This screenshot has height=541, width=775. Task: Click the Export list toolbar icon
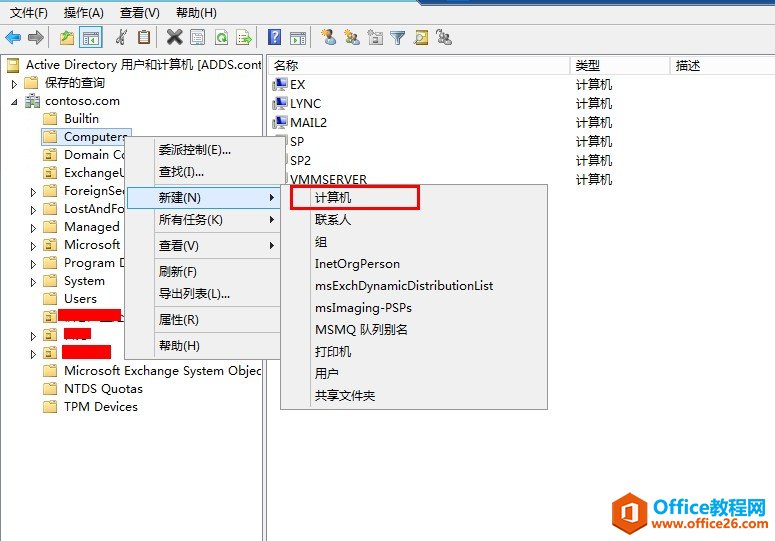244,38
